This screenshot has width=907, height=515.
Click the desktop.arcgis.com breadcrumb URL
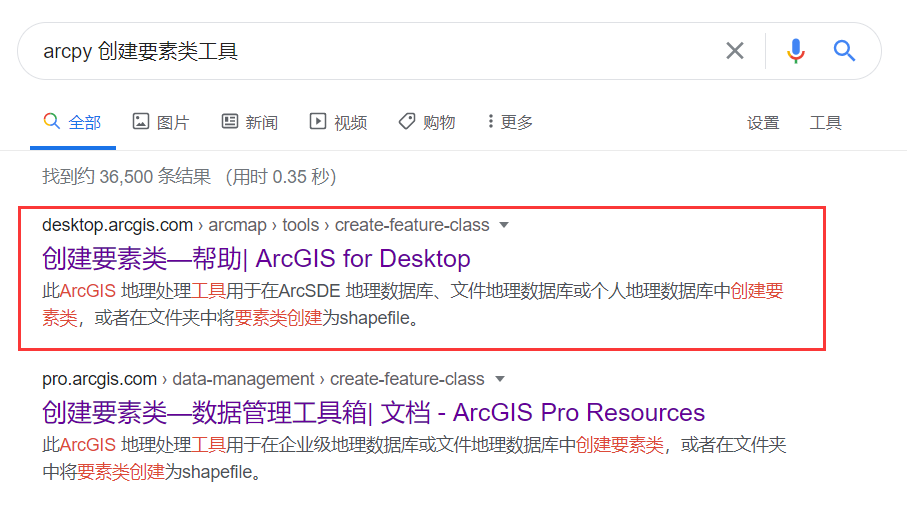[x=266, y=225]
